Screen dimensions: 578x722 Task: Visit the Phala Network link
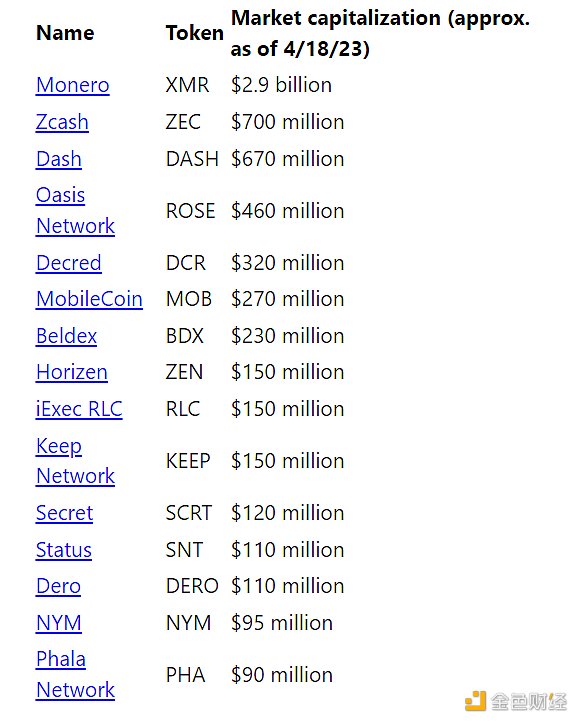pyautogui.click(x=76, y=675)
